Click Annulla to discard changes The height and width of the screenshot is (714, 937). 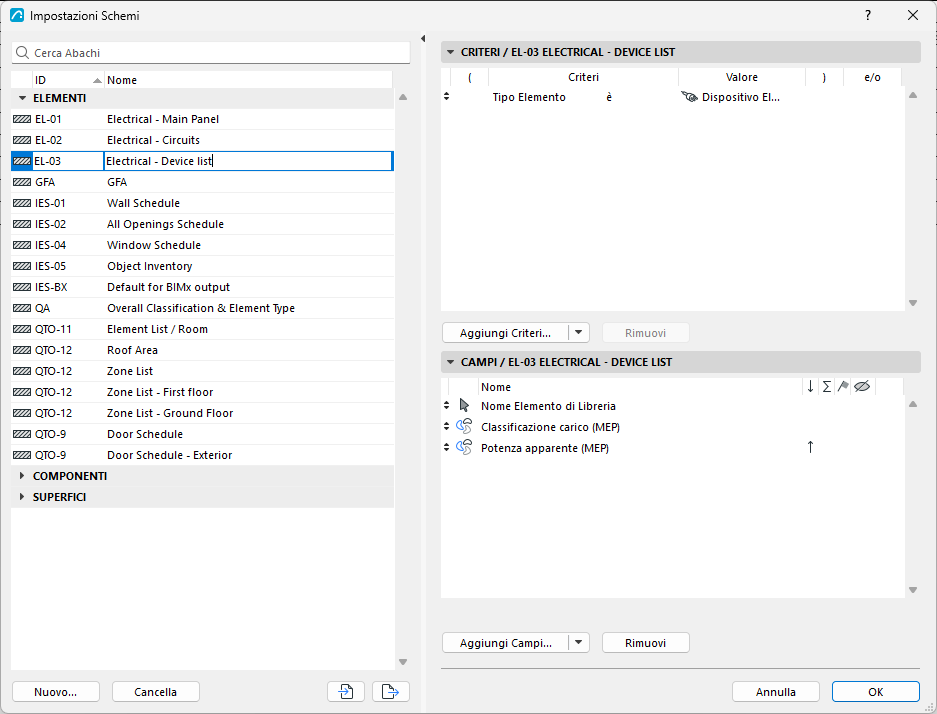tap(776, 692)
